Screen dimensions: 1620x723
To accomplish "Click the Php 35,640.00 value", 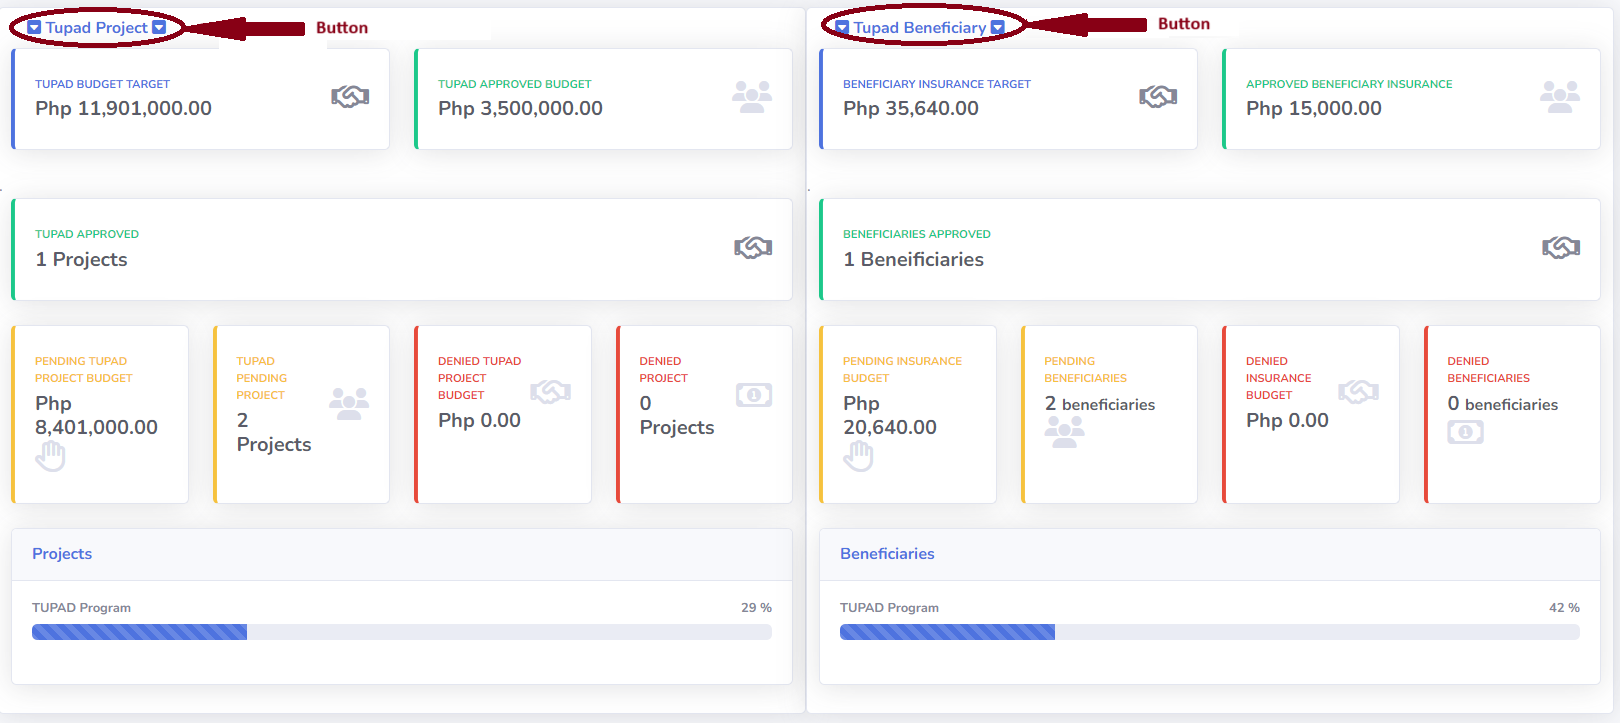I will click(911, 108).
